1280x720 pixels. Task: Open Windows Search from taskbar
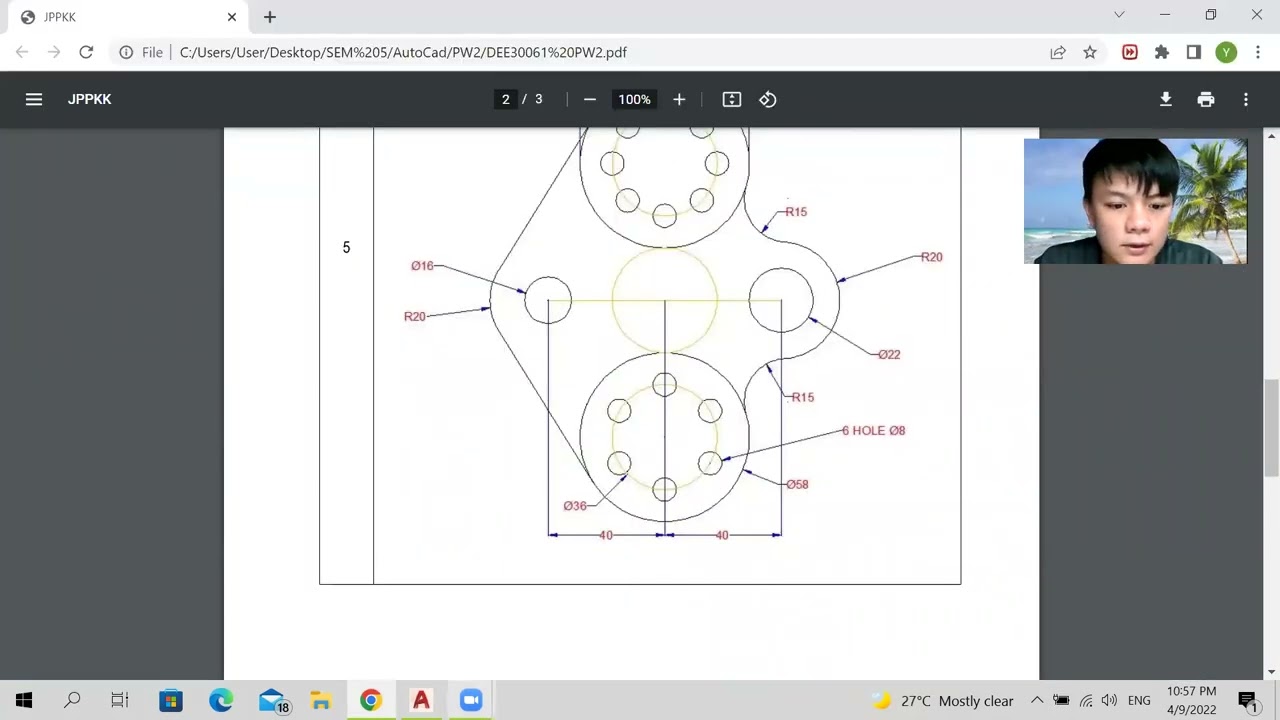(x=72, y=700)
